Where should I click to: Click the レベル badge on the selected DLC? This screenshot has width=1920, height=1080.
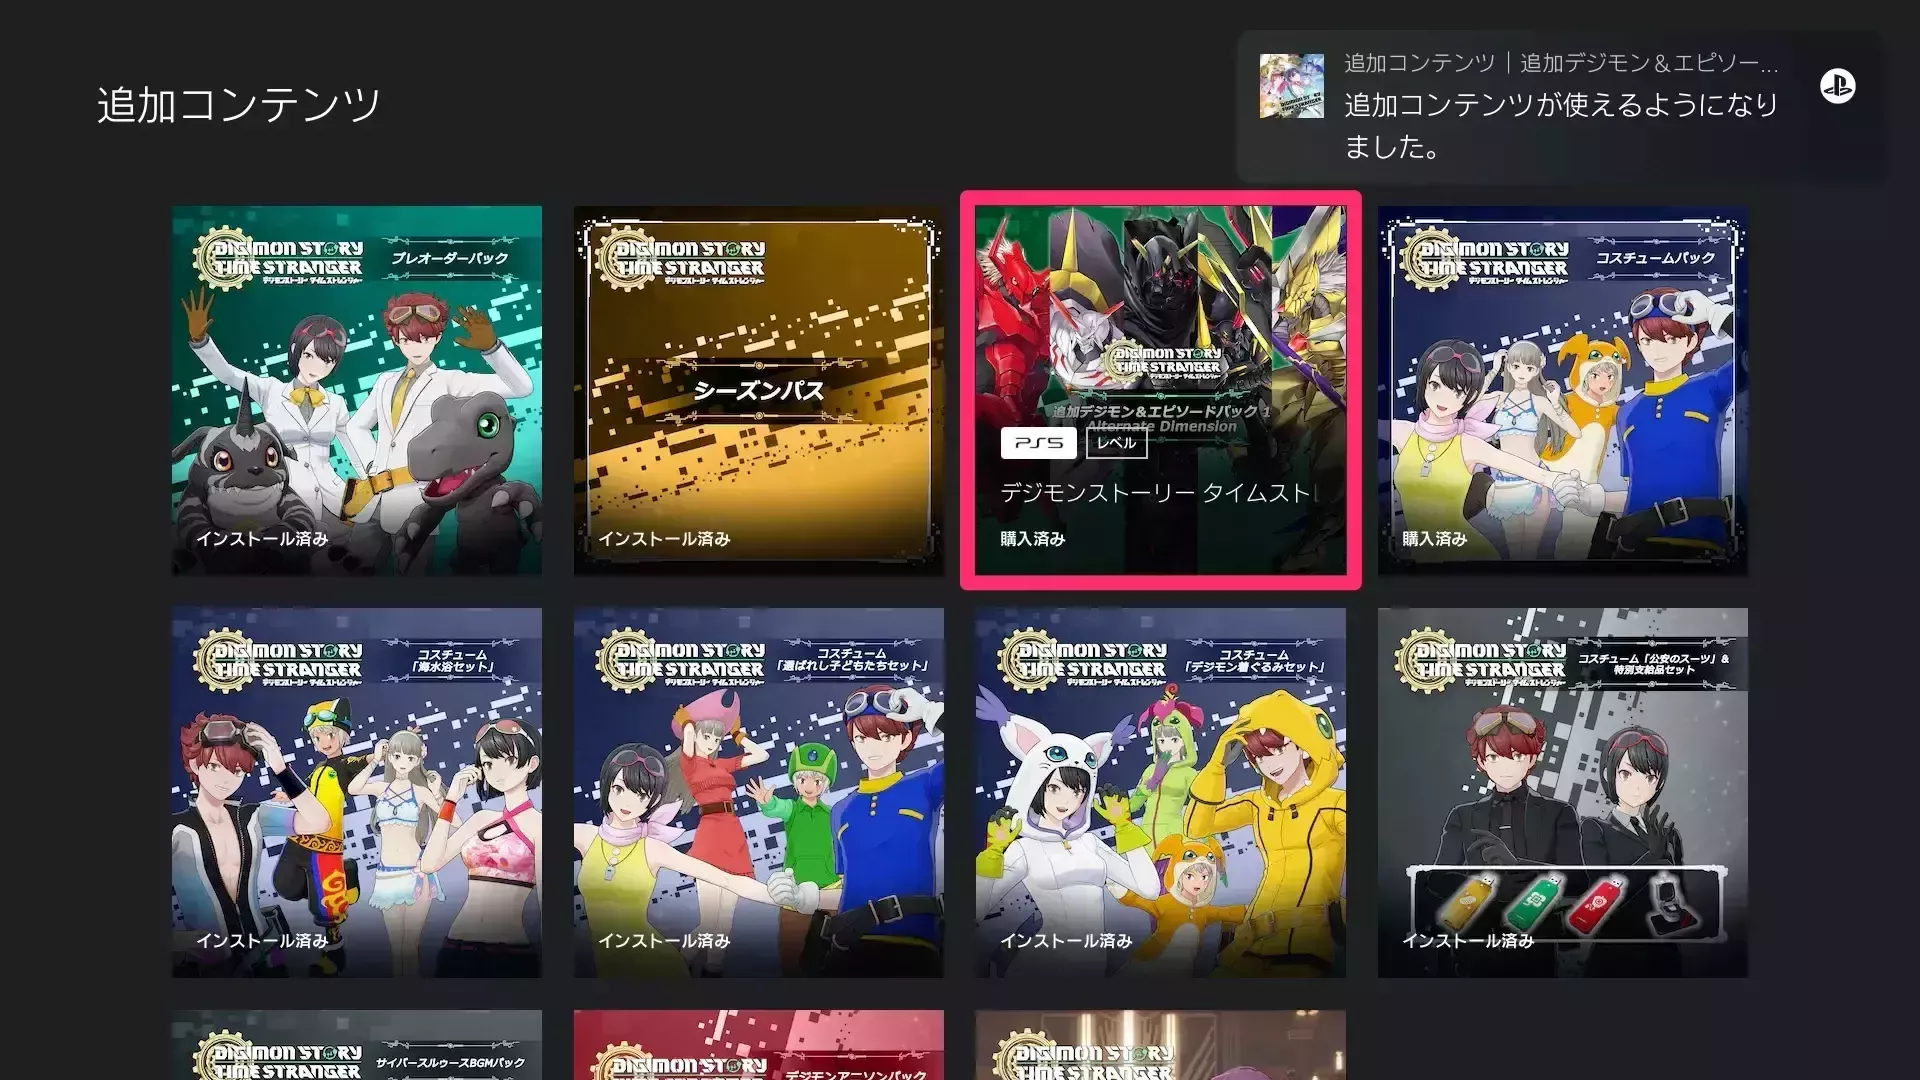click(x=1117, y=443)
